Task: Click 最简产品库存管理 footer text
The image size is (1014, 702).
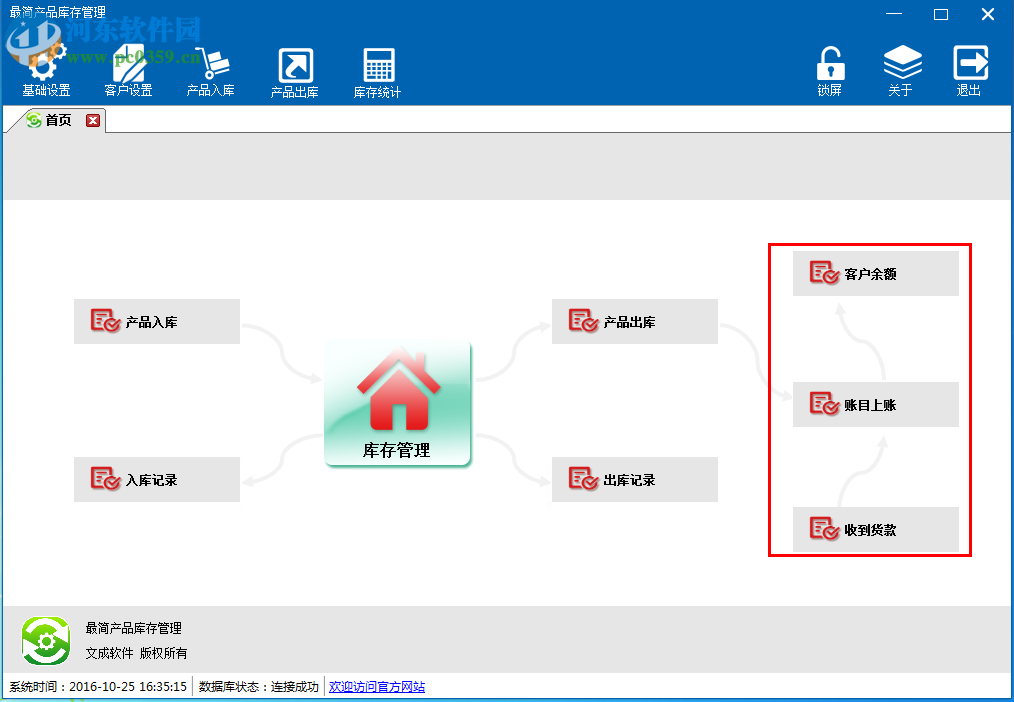Action: click(134, 628)
